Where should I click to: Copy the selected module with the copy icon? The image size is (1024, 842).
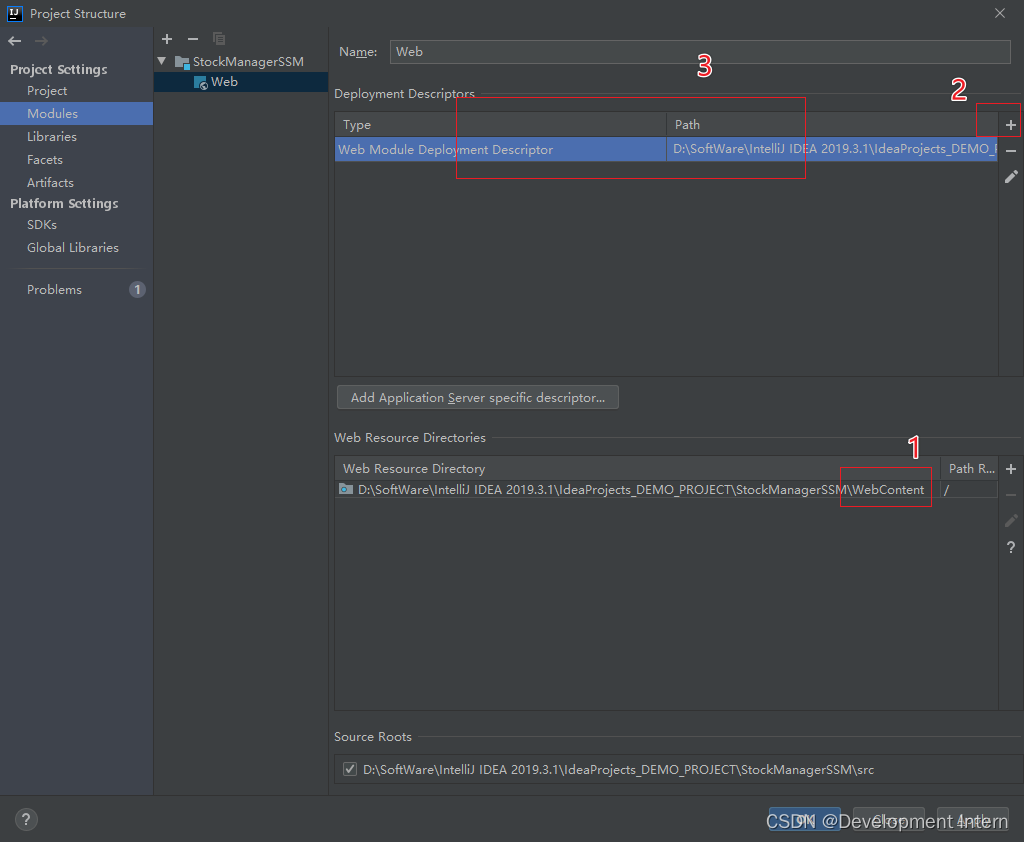219,39
